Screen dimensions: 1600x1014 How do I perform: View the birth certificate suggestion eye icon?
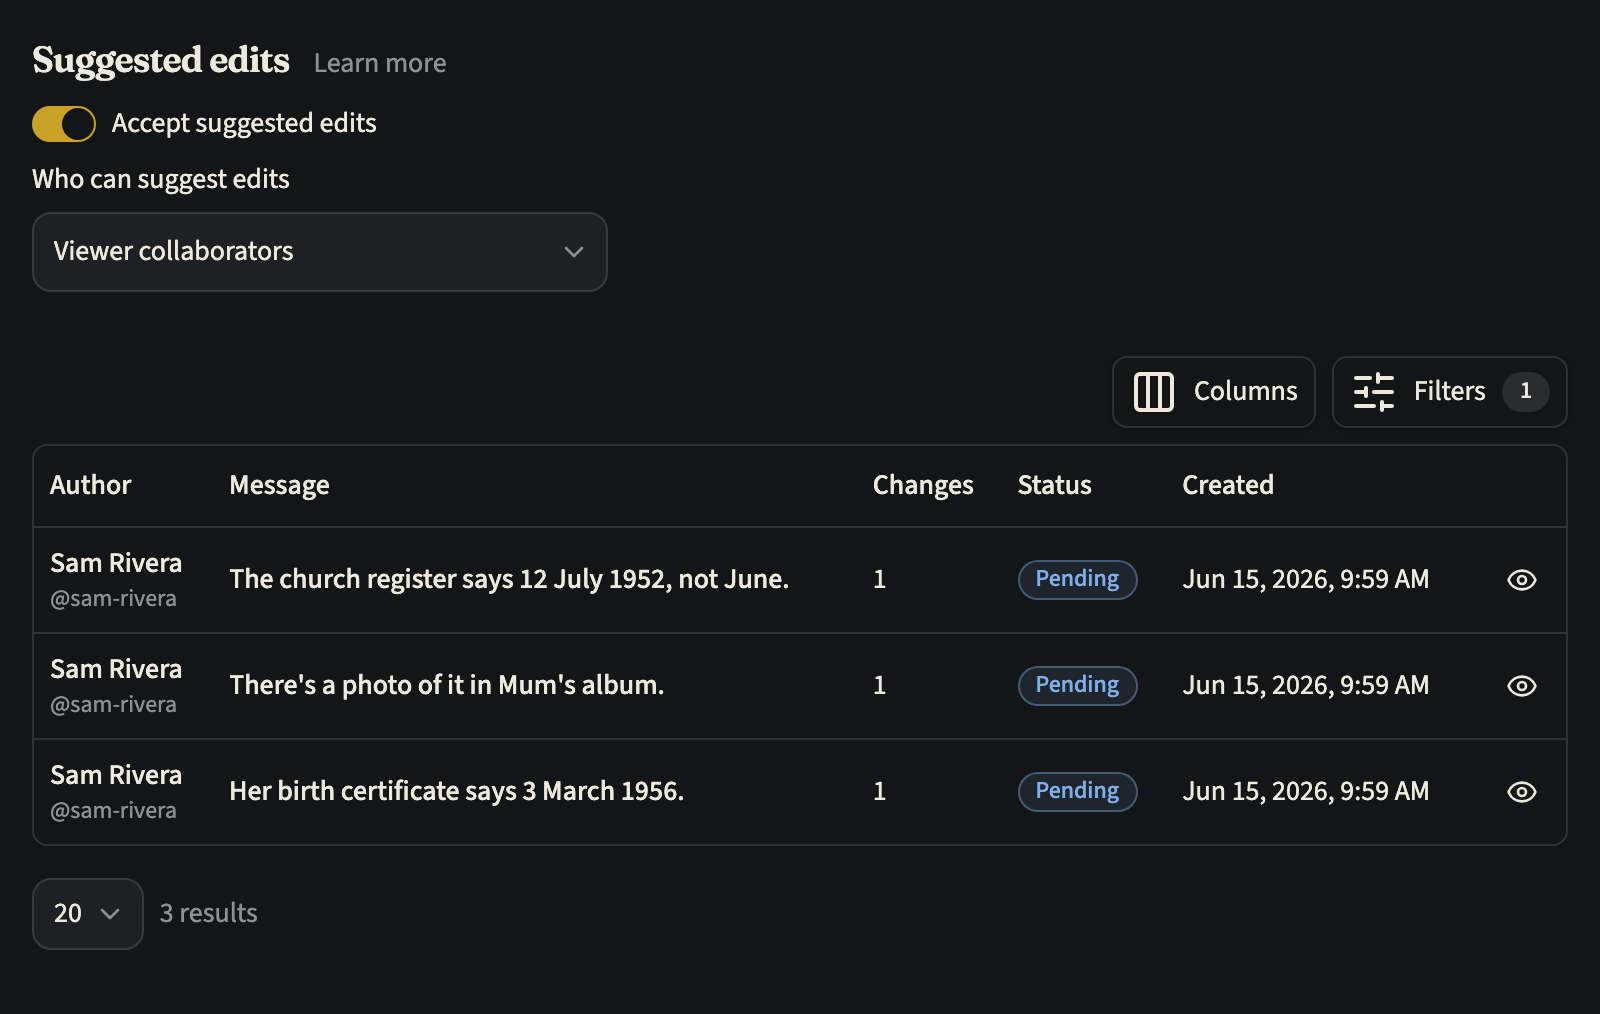(x=1521, y=792)
